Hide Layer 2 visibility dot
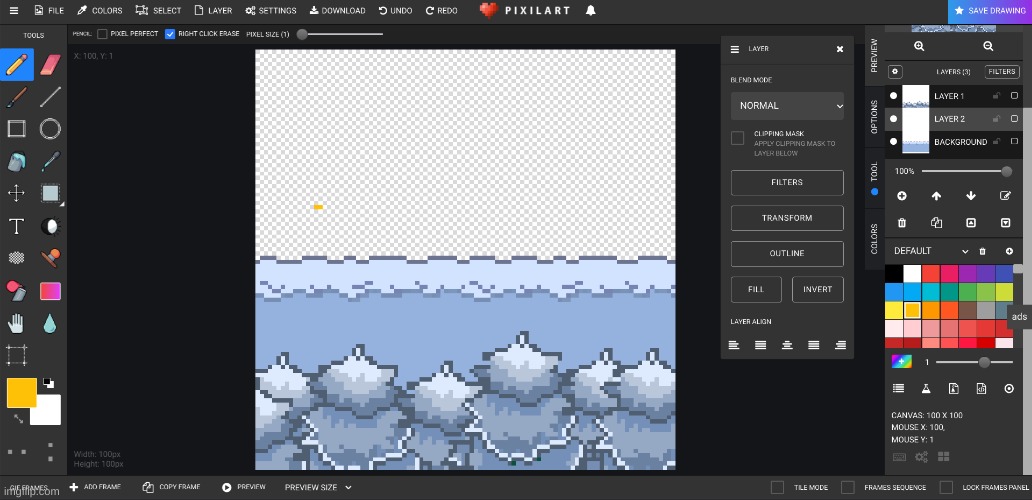This screenshot has height=500, width=1032. click(893, 119)
